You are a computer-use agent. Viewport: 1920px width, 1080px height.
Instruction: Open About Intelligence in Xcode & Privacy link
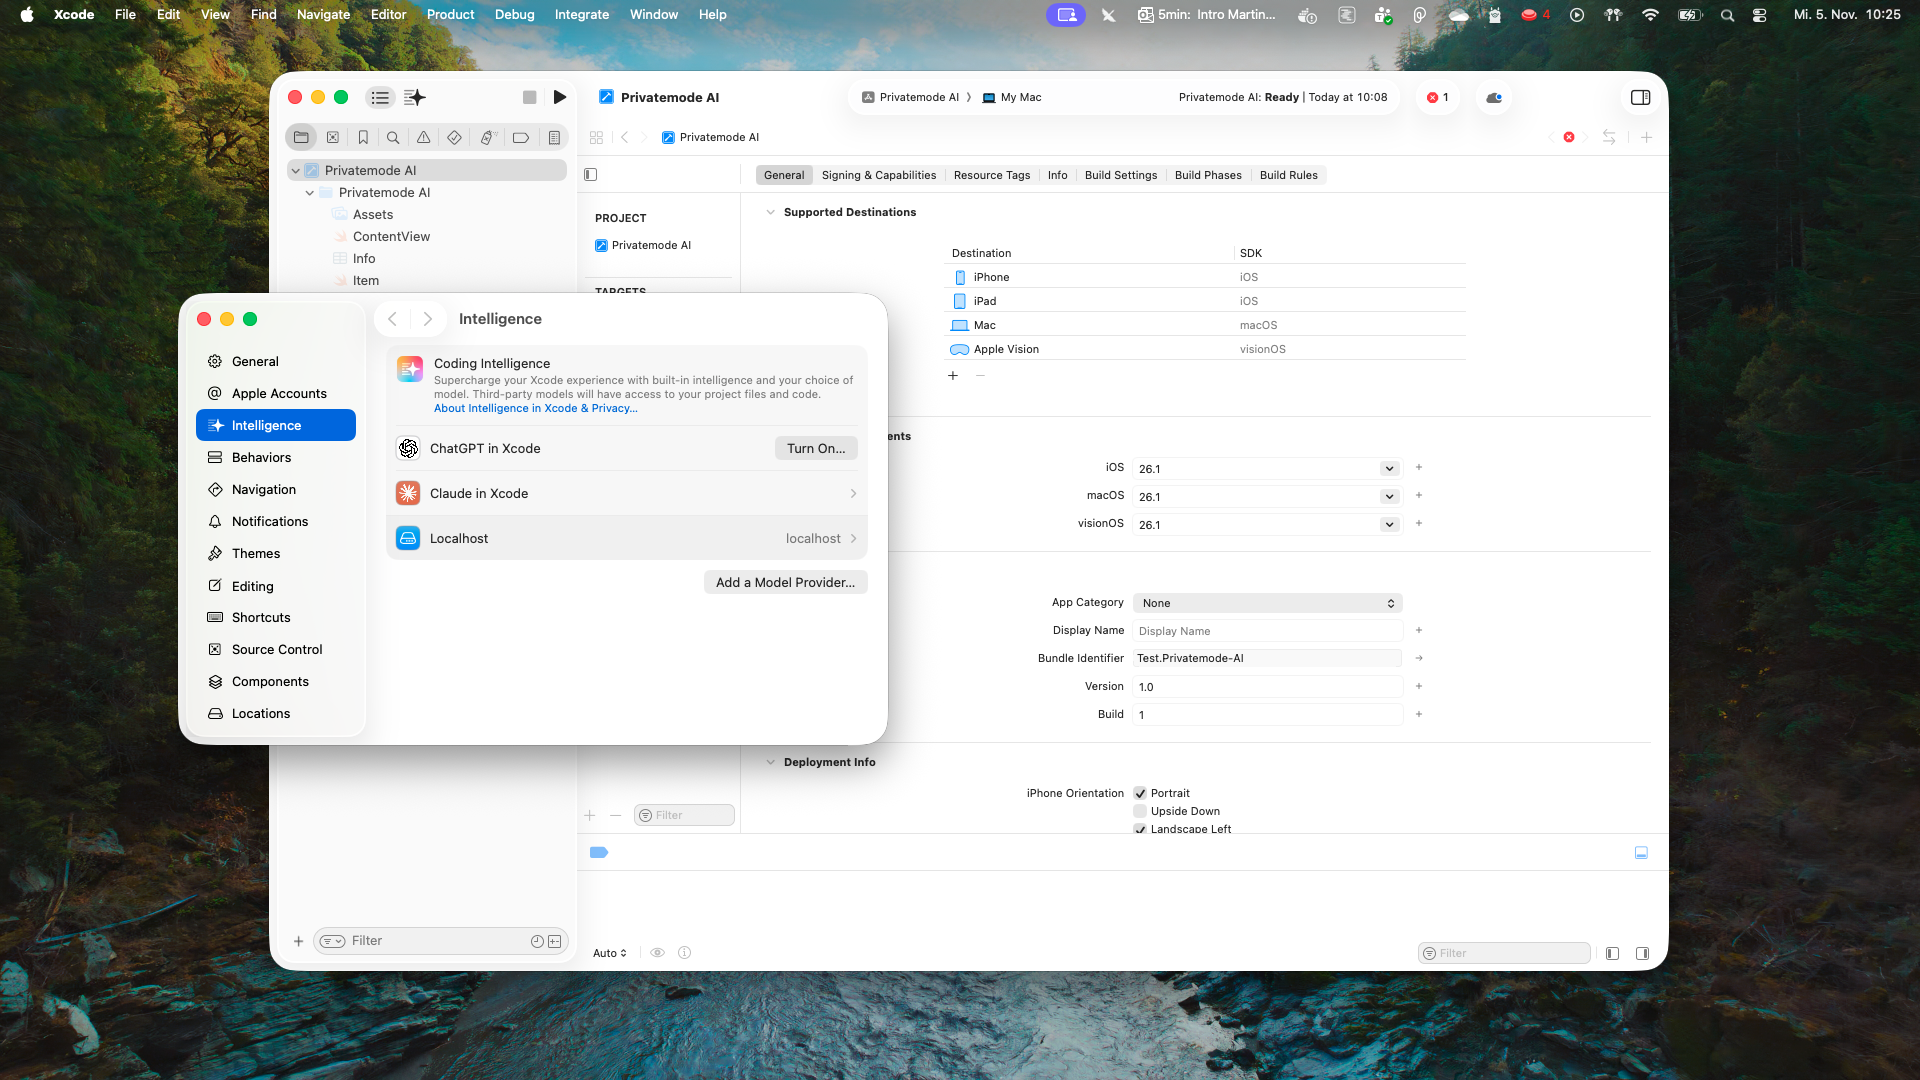click(535, 409)
